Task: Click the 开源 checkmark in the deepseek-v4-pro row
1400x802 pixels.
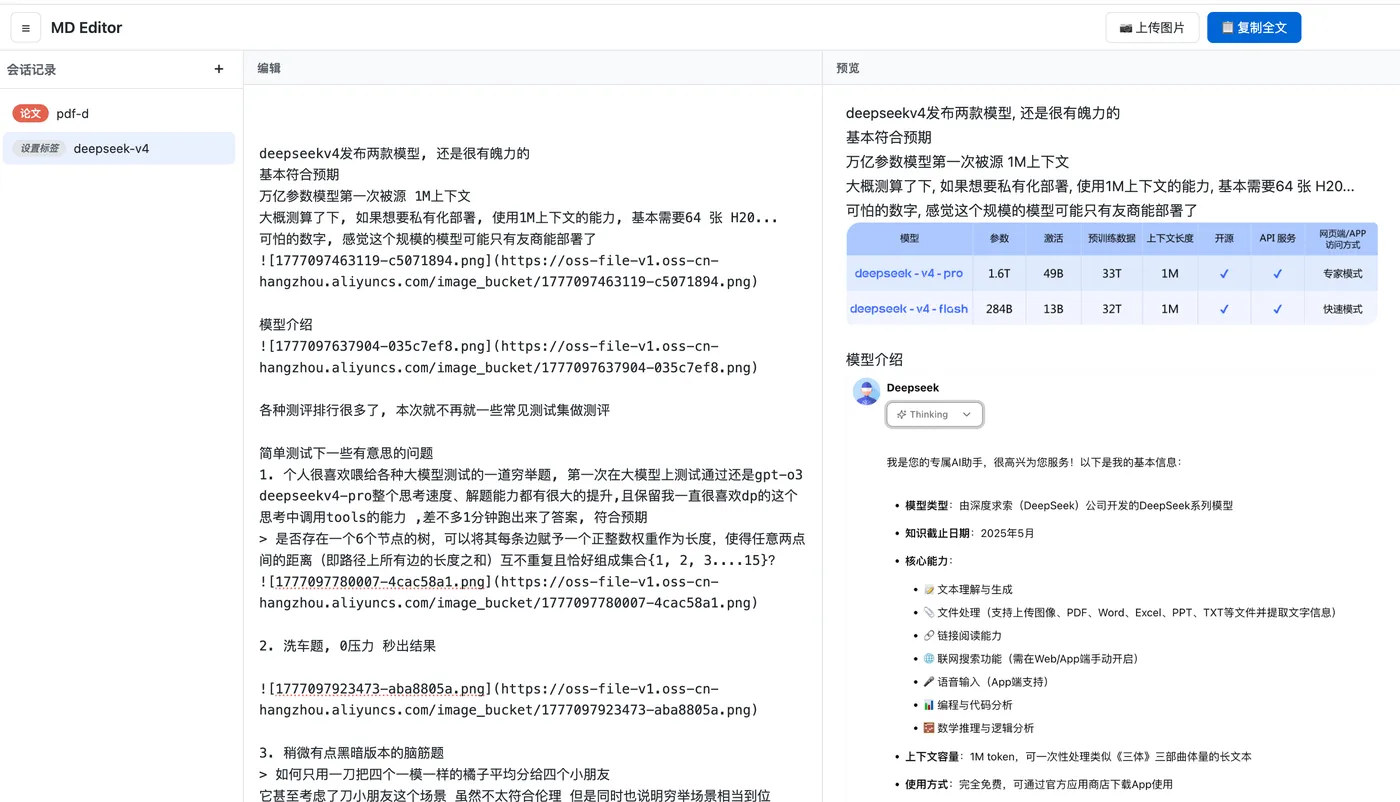Action: (x=1224, y=273)
